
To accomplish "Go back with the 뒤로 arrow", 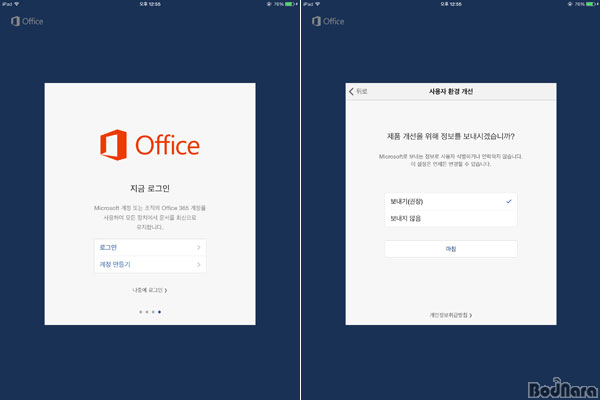I will coord(358,91).
